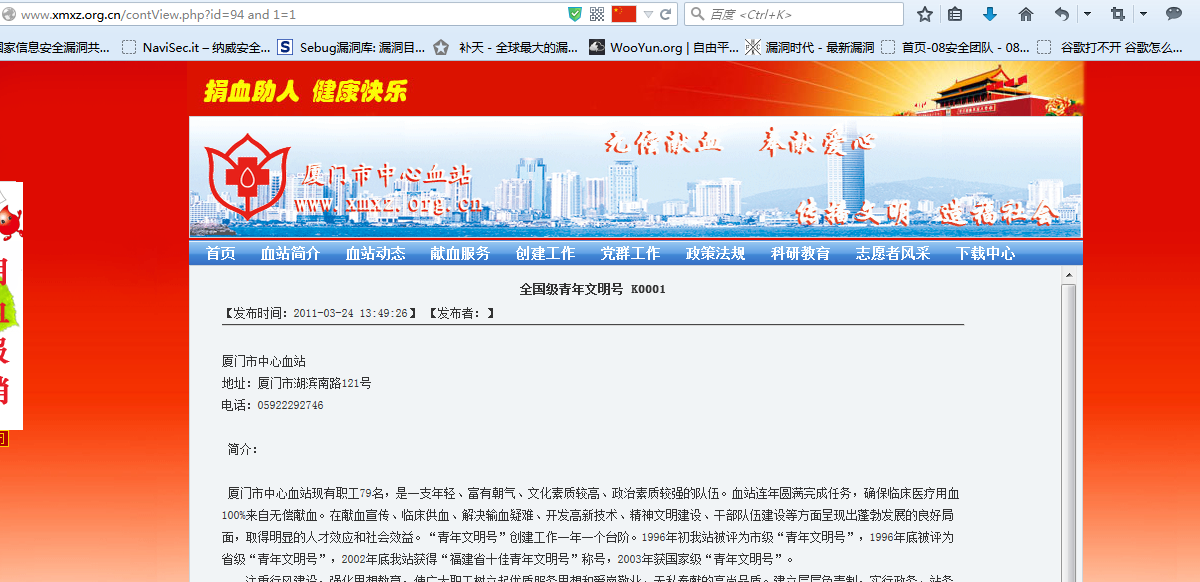Click the 漏洞时代 bookmark favicon
Image resolution: width=1200 pixels, height=582 pixels.
pos(754,47)
